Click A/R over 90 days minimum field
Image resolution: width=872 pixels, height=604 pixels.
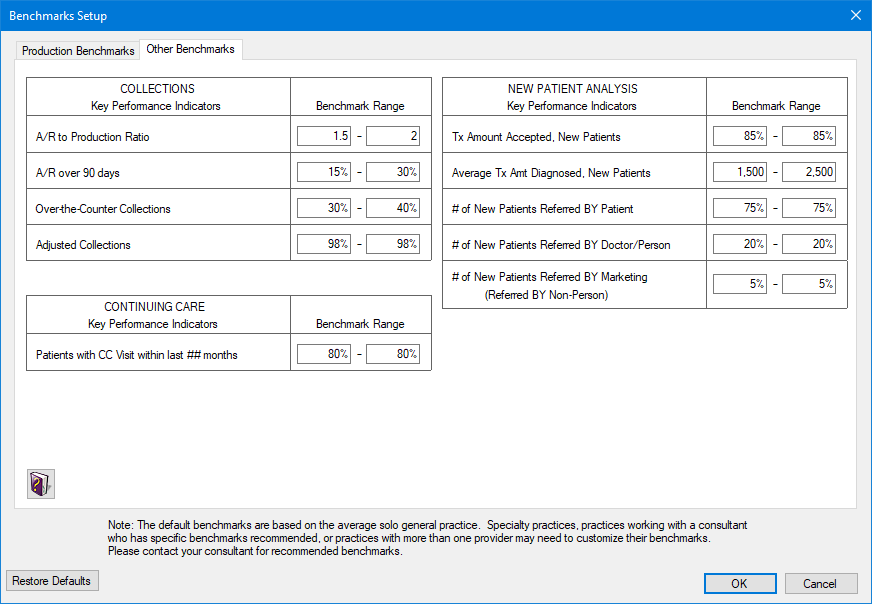pyautogui.click(x=324, y=173)
